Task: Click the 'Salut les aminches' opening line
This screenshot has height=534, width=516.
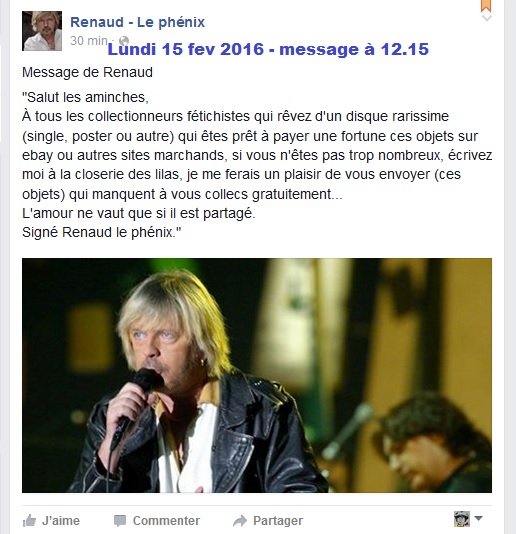Action: tap(85, 97)
